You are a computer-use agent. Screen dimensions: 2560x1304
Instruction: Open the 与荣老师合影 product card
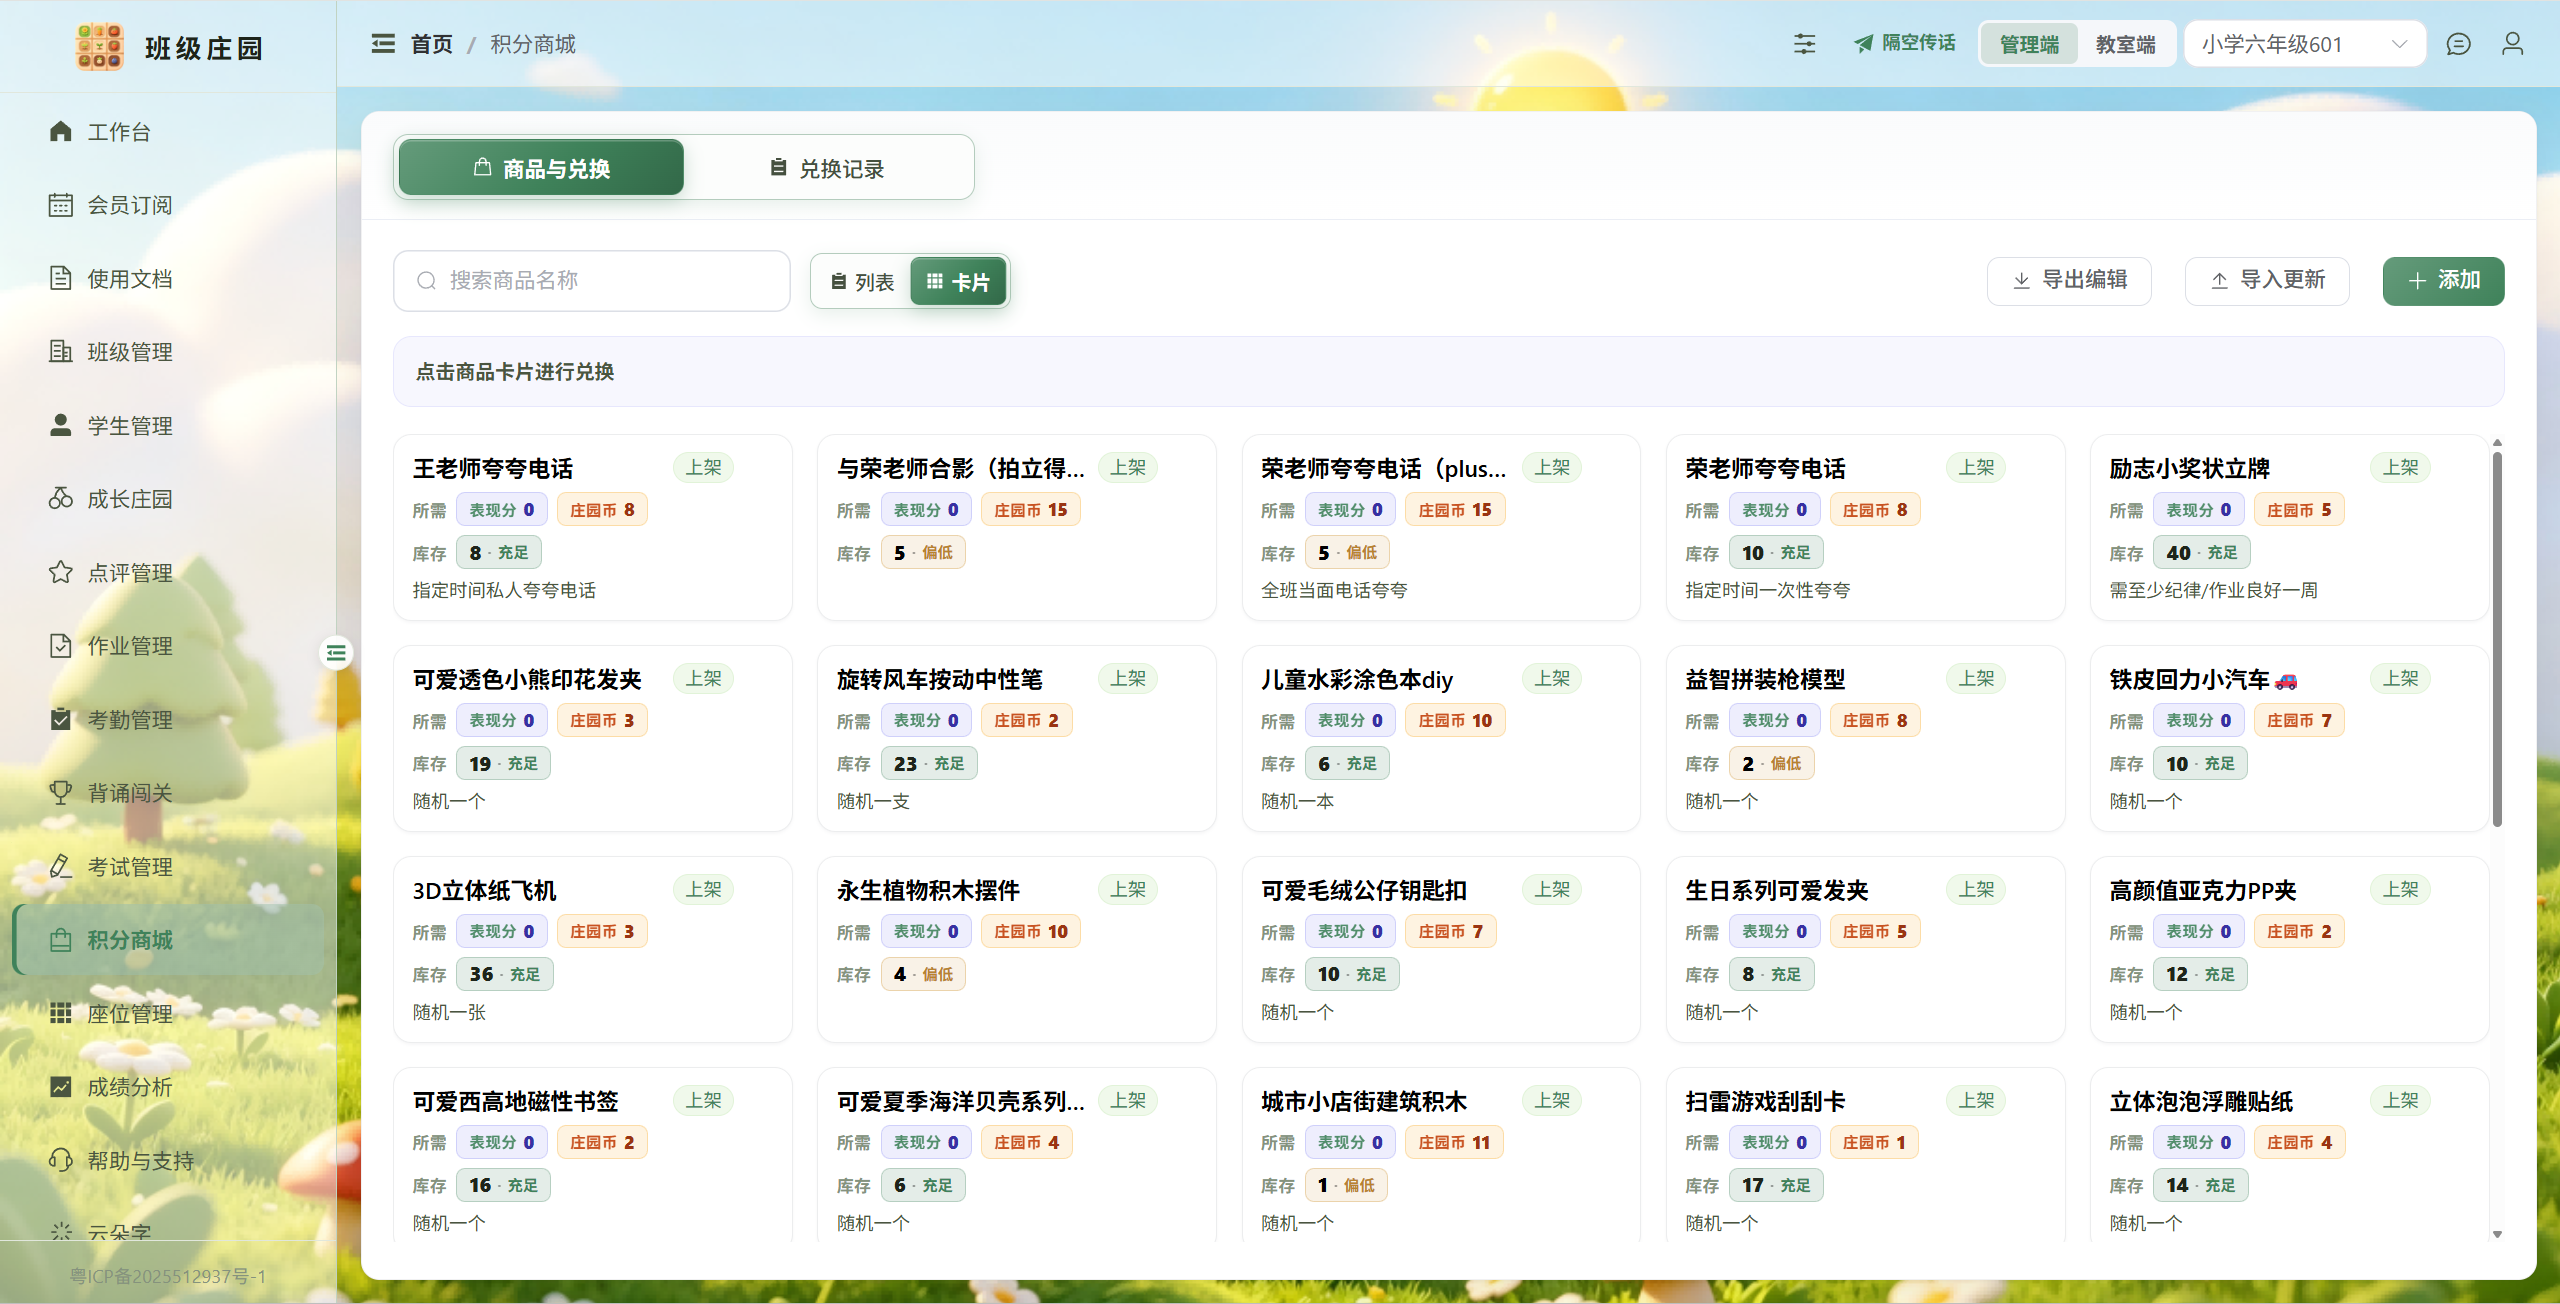[1017, 527]
